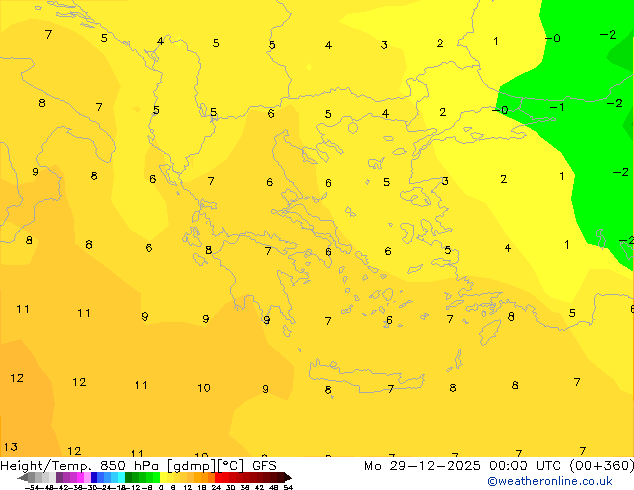634x490 pixels.
Task: Pick the yellow swatch on the color scale
Action: point(164,478)
